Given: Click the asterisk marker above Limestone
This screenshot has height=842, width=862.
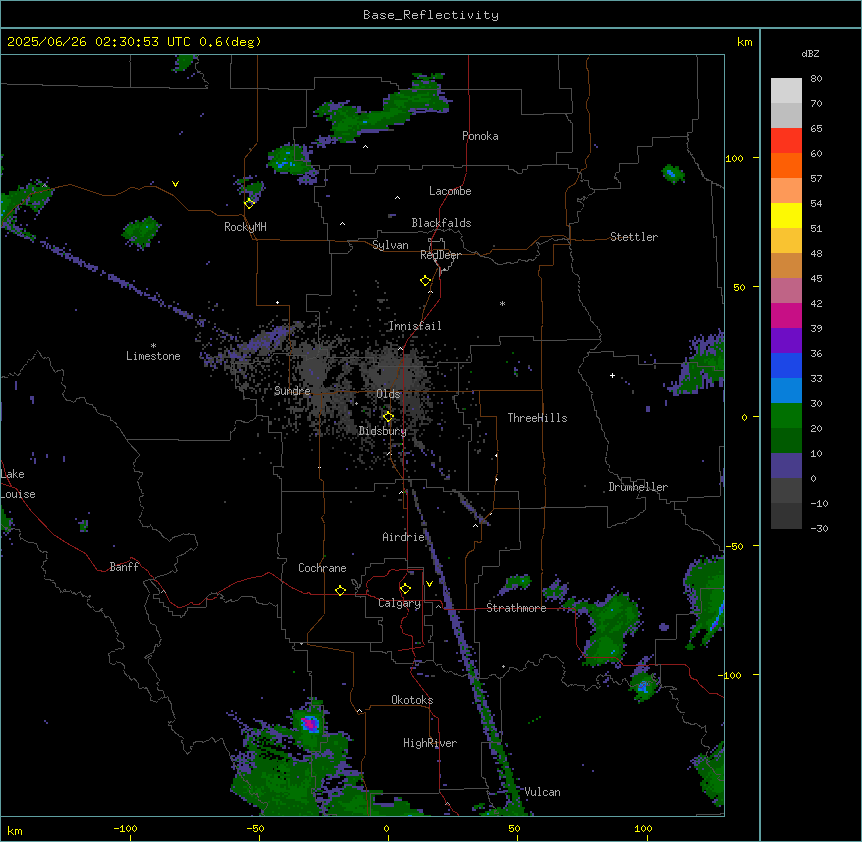Looking at the screenshot, I should coord(153,346).
